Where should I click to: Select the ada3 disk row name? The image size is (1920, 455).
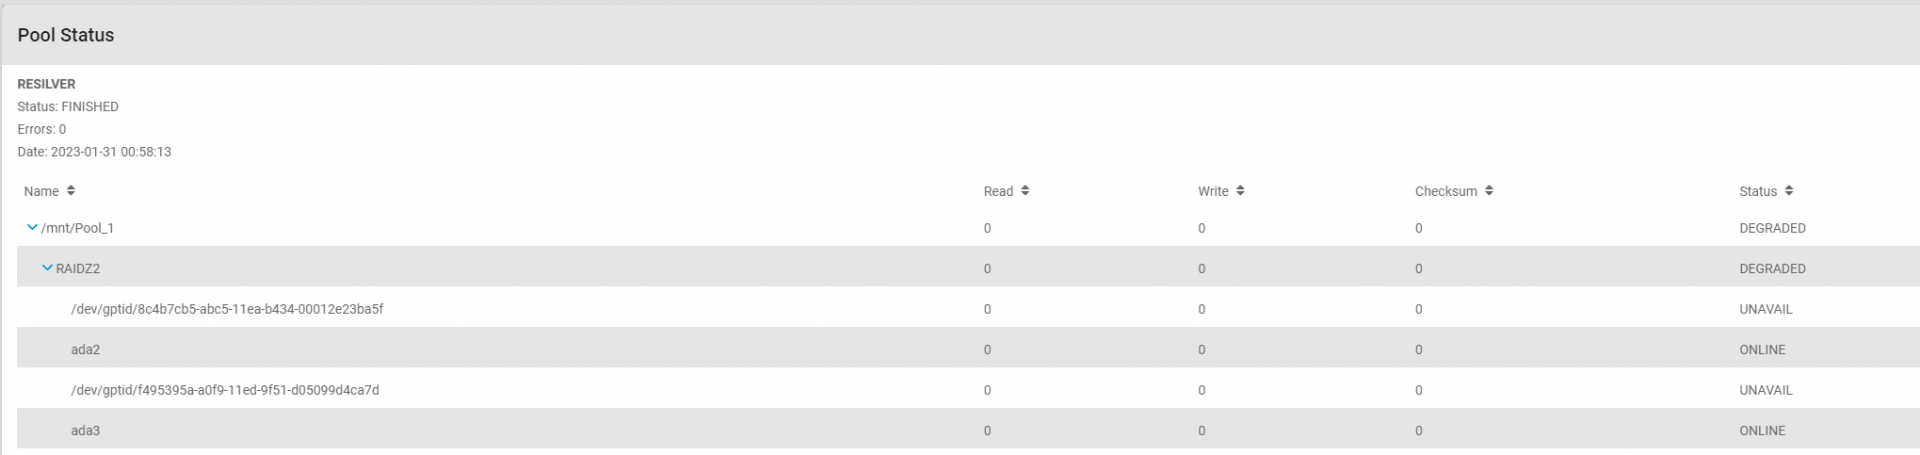pyautogui.click(x=85, y=431)
